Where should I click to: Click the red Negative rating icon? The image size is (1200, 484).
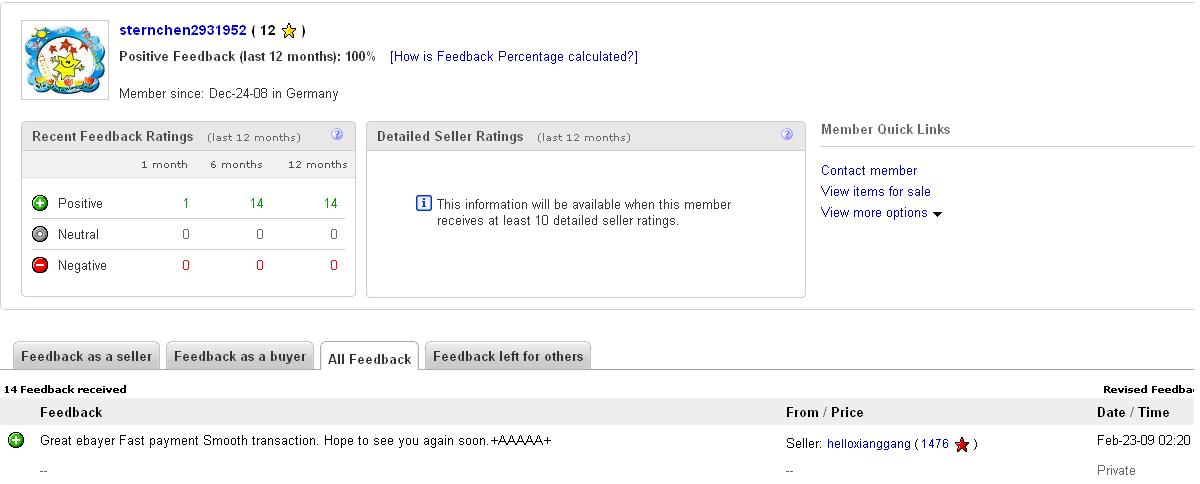pos(40,265)
